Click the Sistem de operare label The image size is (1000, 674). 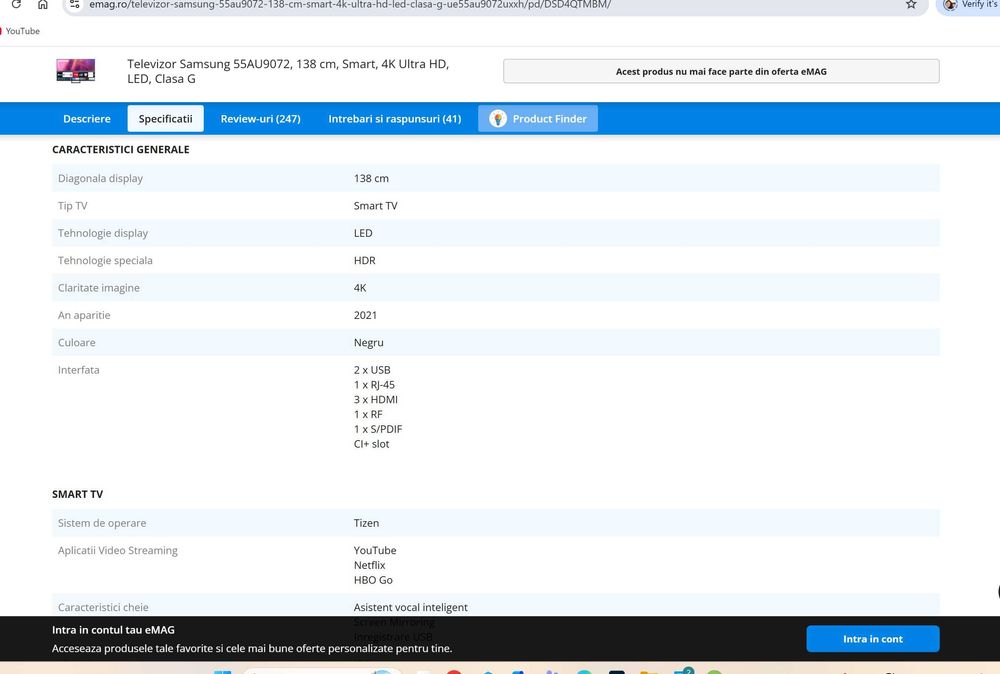(102, 524)
